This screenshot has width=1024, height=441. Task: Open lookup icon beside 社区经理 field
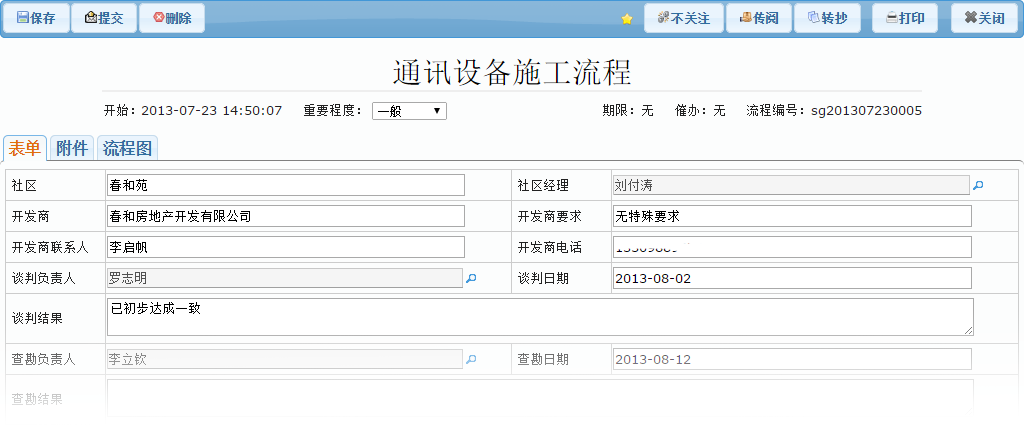click(x=978, y=185)
